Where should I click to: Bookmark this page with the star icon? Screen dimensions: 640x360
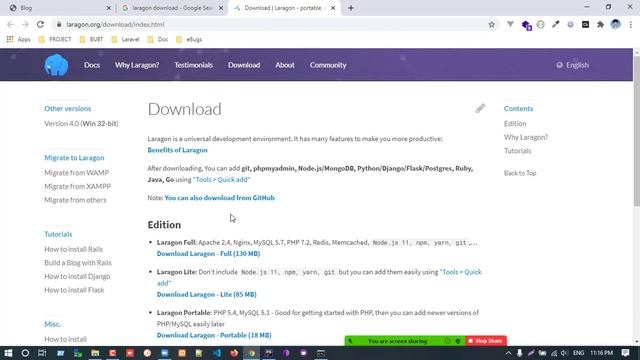pyautogui.click(x=491, y=24)
